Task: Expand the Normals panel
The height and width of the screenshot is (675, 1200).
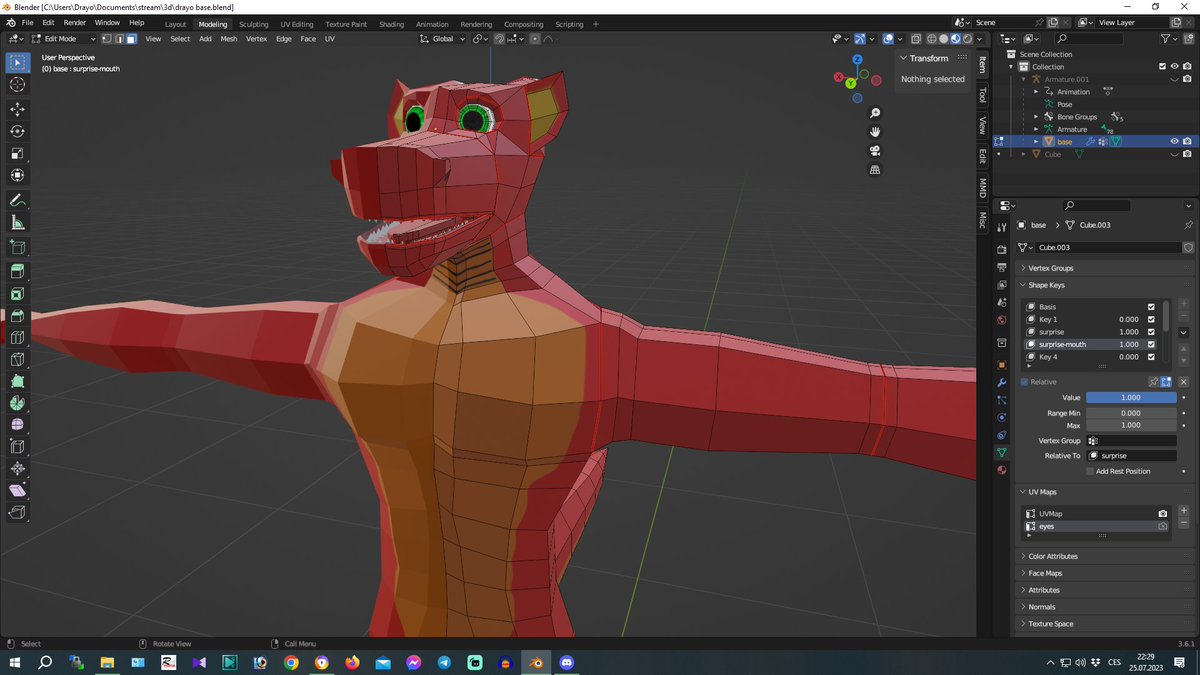Action: pos(1041,607)
